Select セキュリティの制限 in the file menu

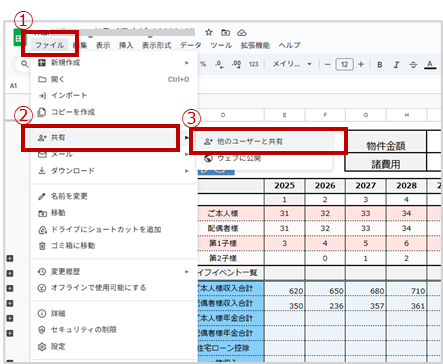click(x=114, y=330)
